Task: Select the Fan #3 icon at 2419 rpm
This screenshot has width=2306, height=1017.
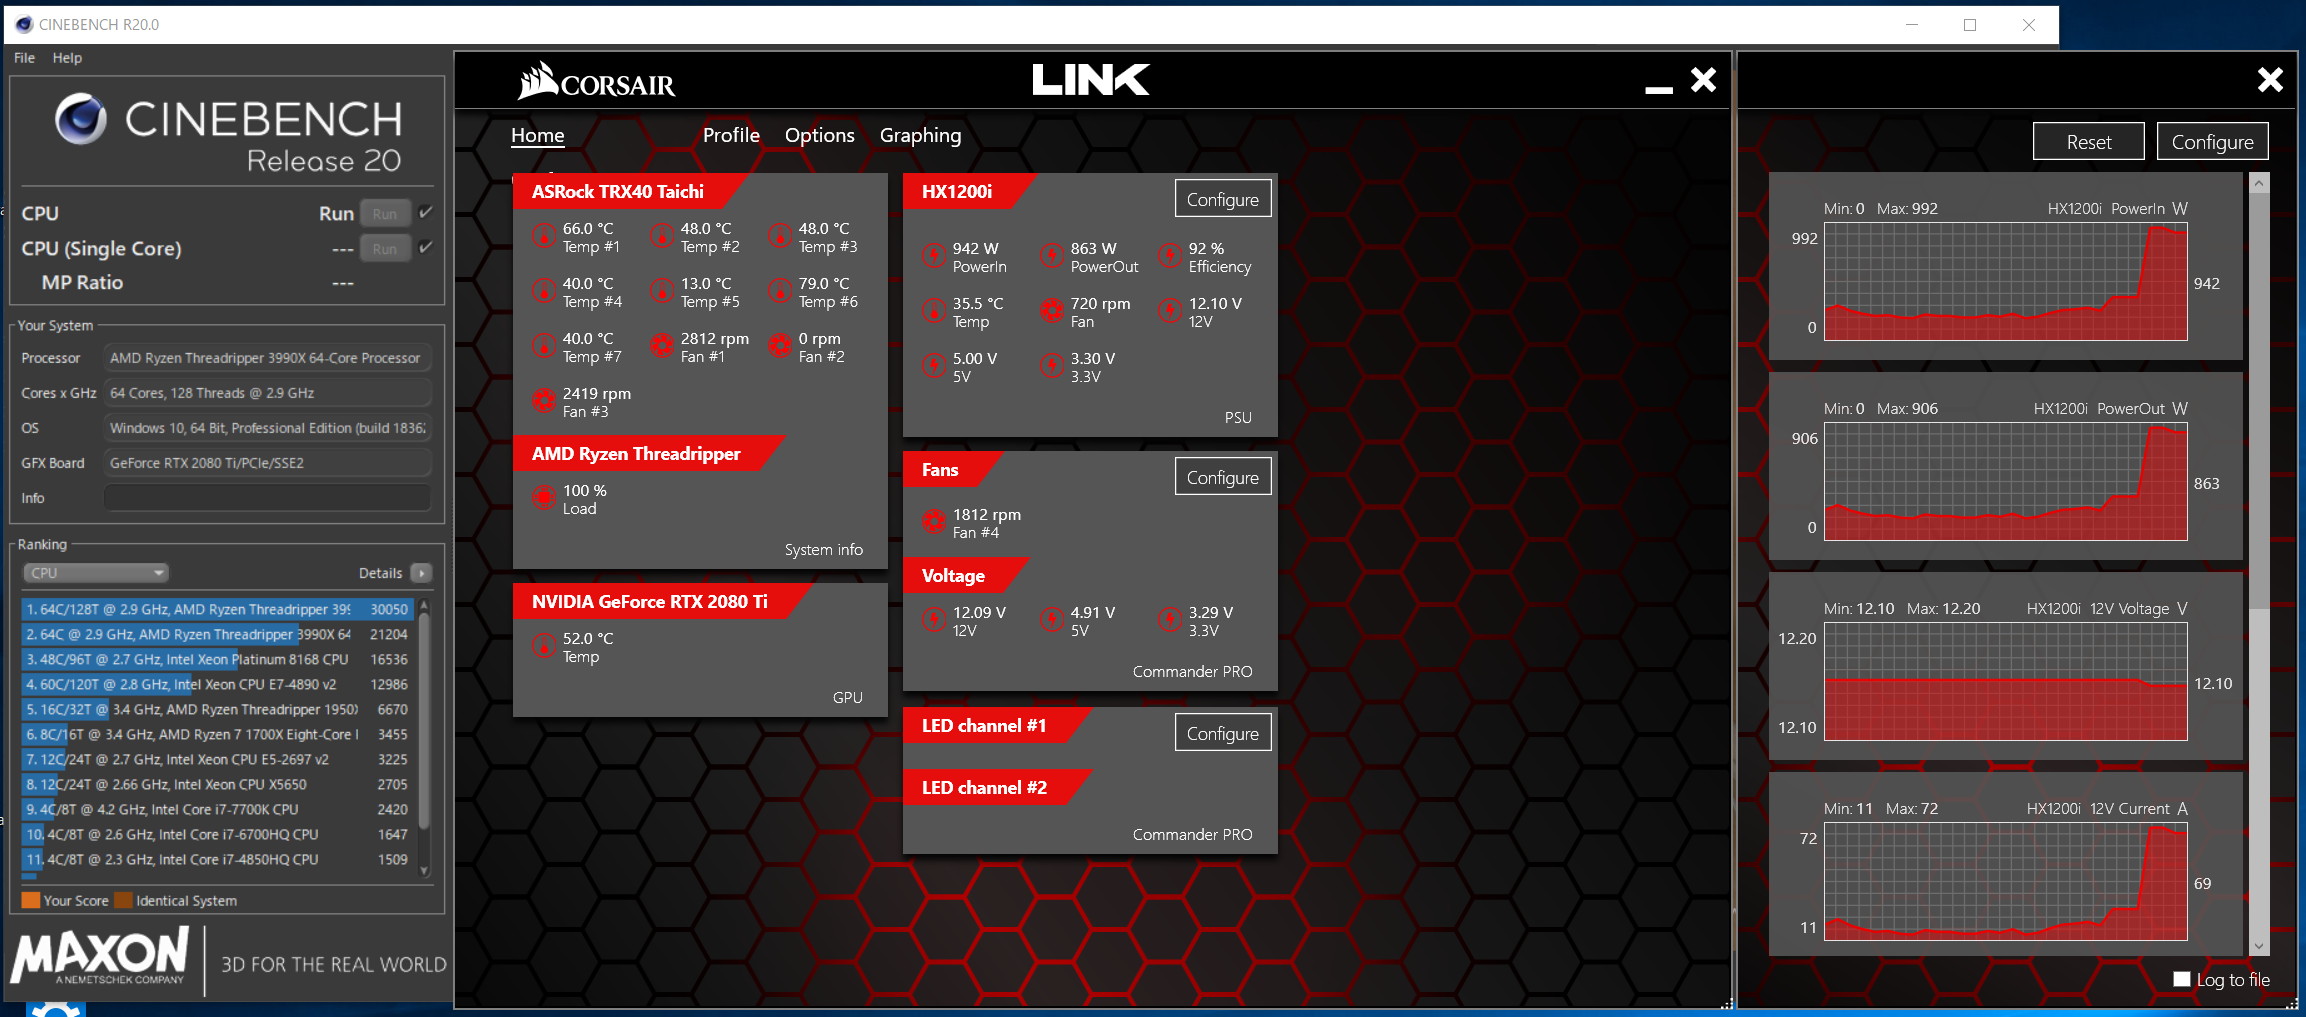Action: pyautogui.click(x=544, y=402)
